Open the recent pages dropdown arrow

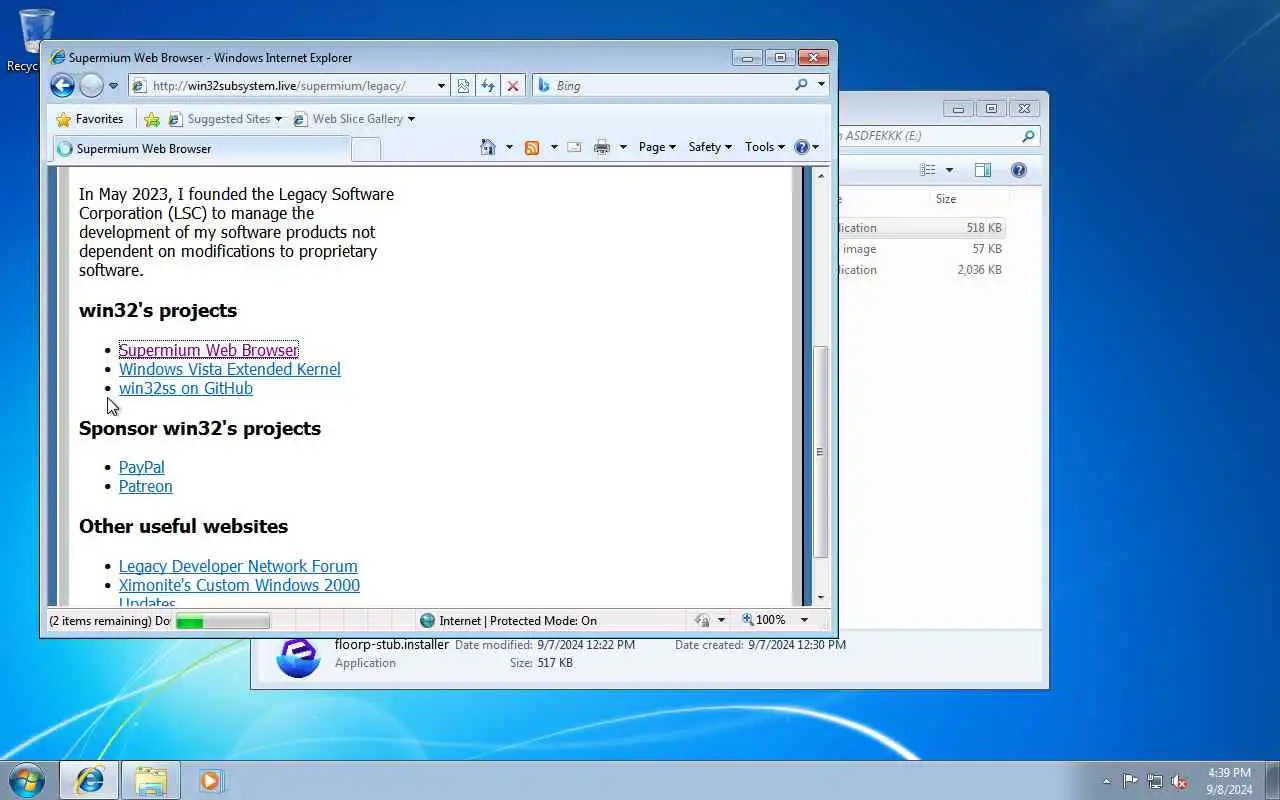(x=113, y=86)
